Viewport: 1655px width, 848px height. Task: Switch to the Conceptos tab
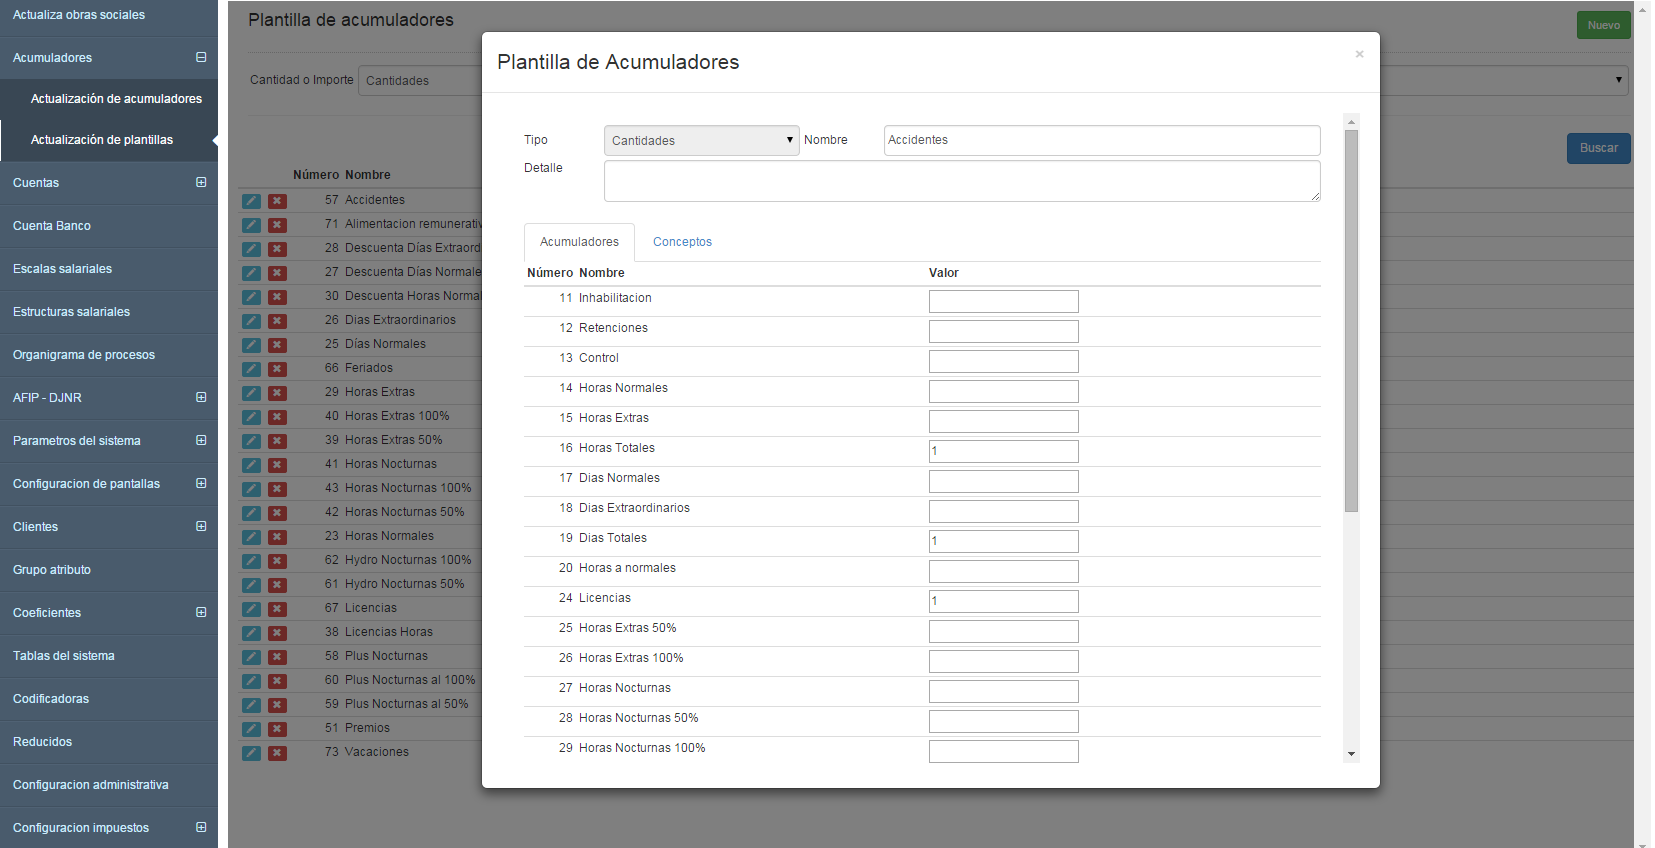click(682, 242)
